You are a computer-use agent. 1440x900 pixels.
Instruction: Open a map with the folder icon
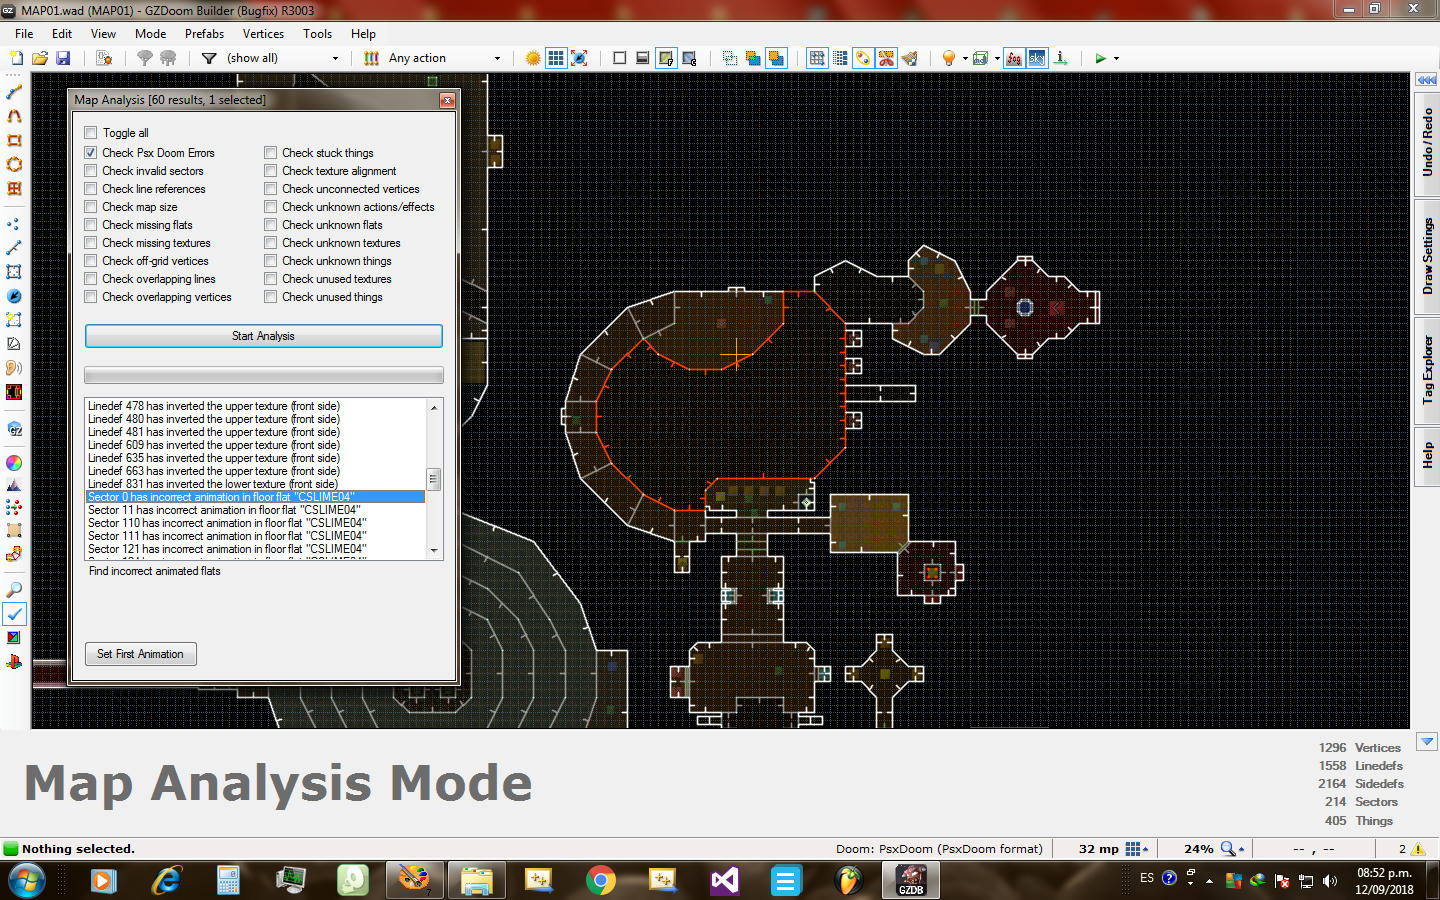coord(40,58)
